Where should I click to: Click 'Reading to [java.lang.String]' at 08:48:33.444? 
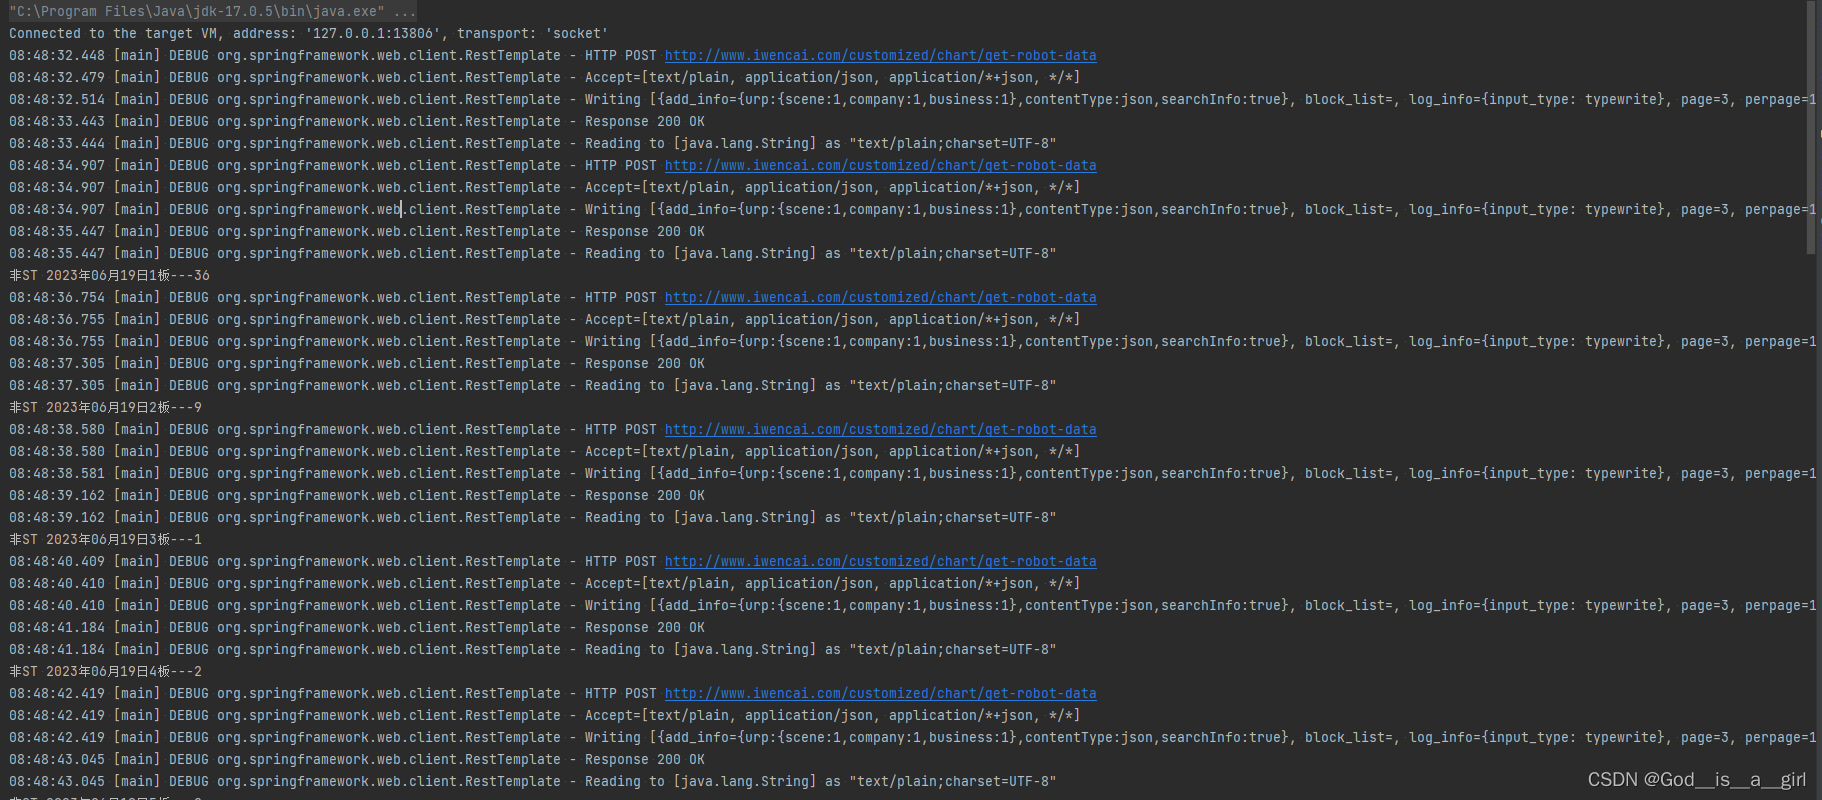[x=701, y=144]
